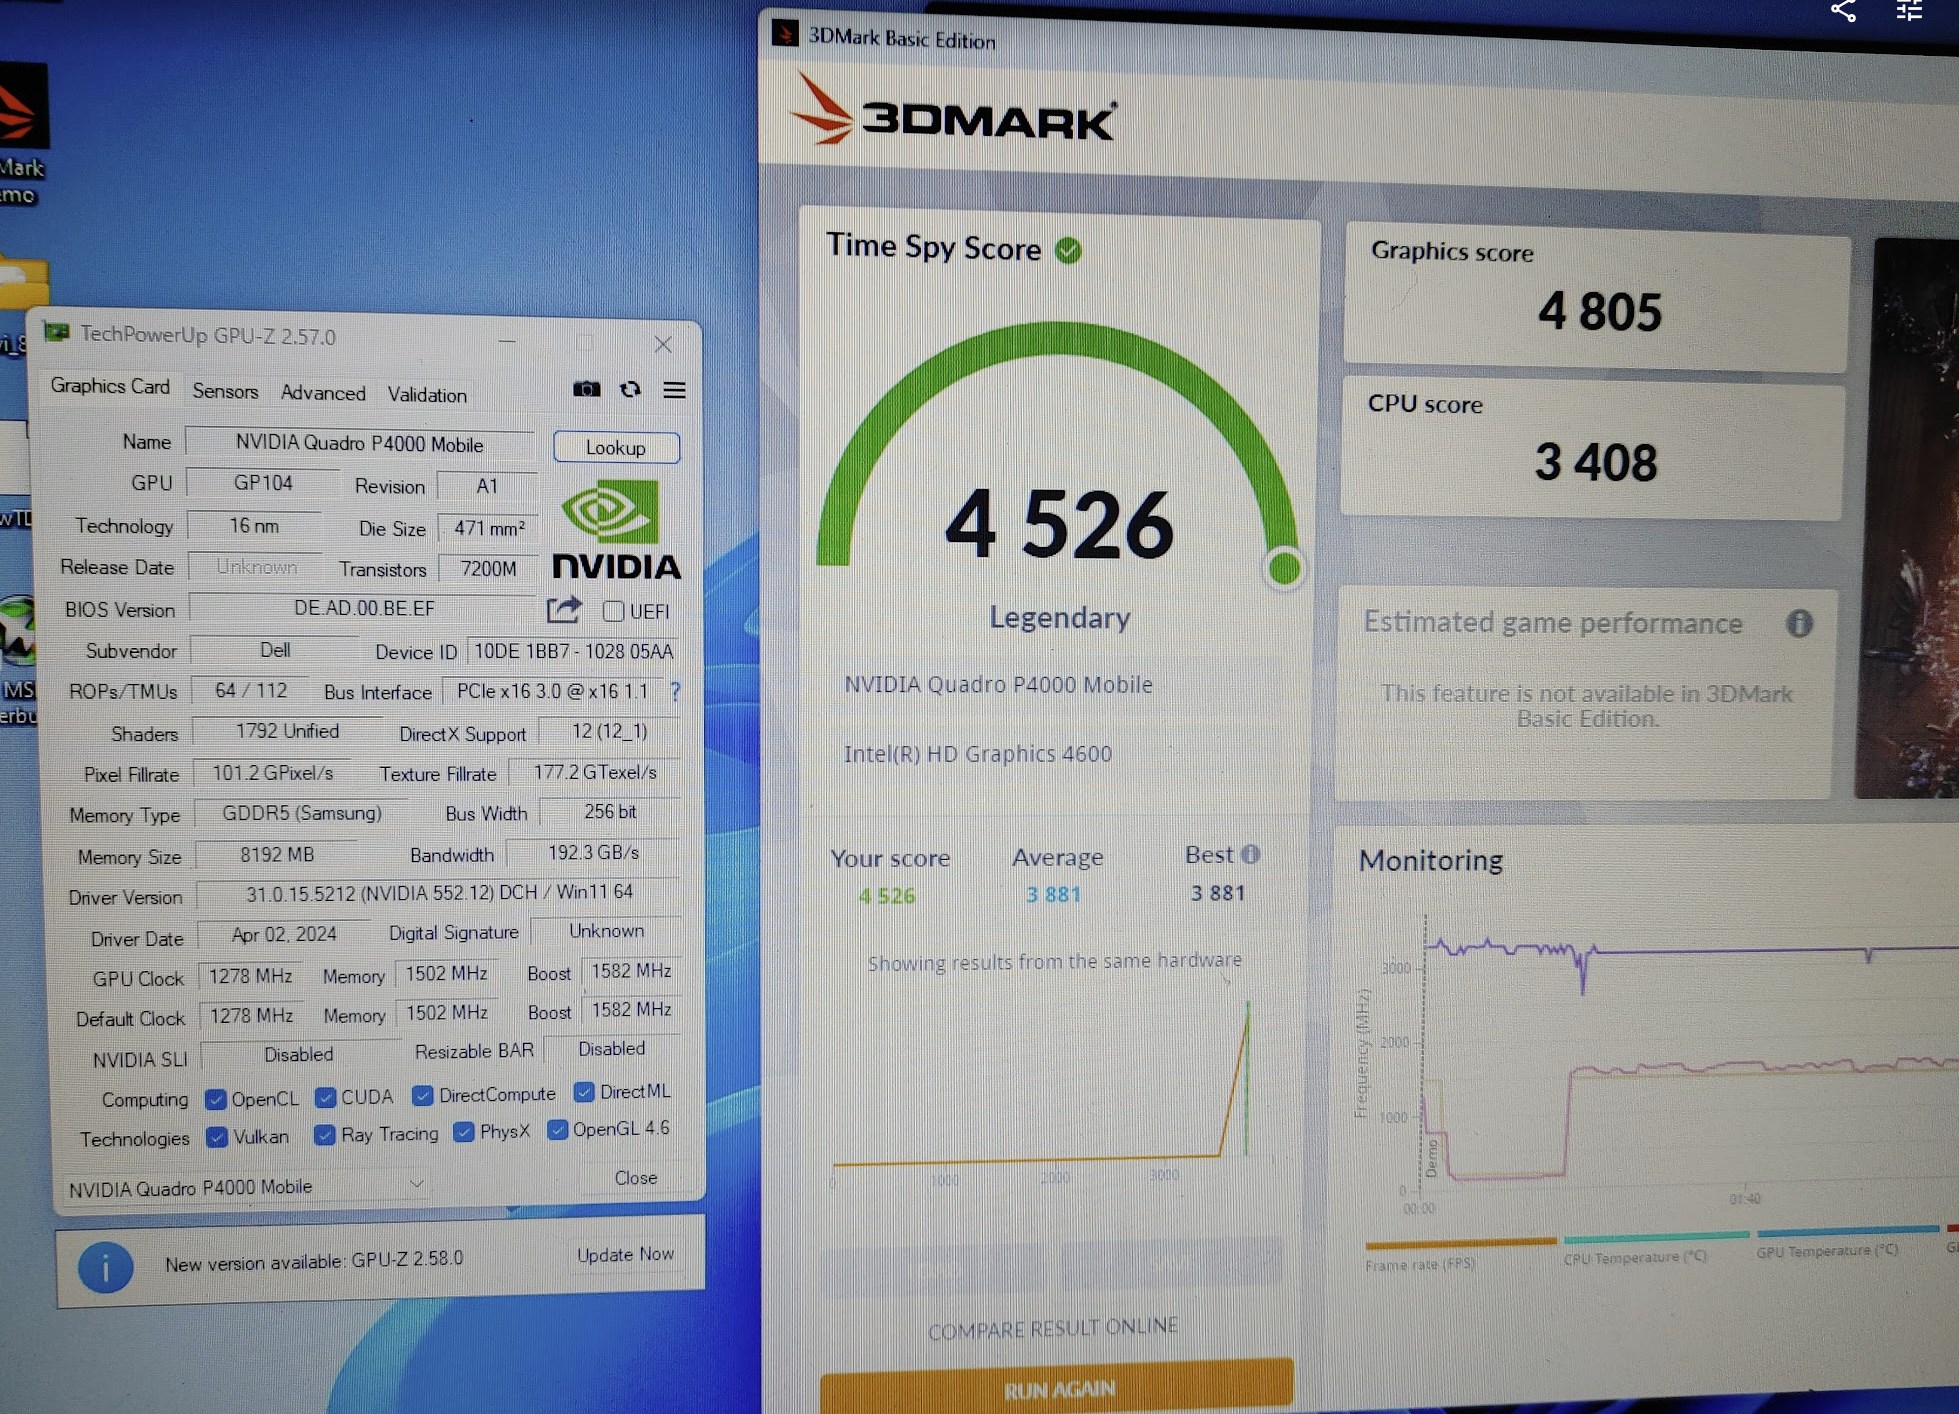Click the Driver Version field
This screenshot has height=1414, width=1959.
pos(439,892)
